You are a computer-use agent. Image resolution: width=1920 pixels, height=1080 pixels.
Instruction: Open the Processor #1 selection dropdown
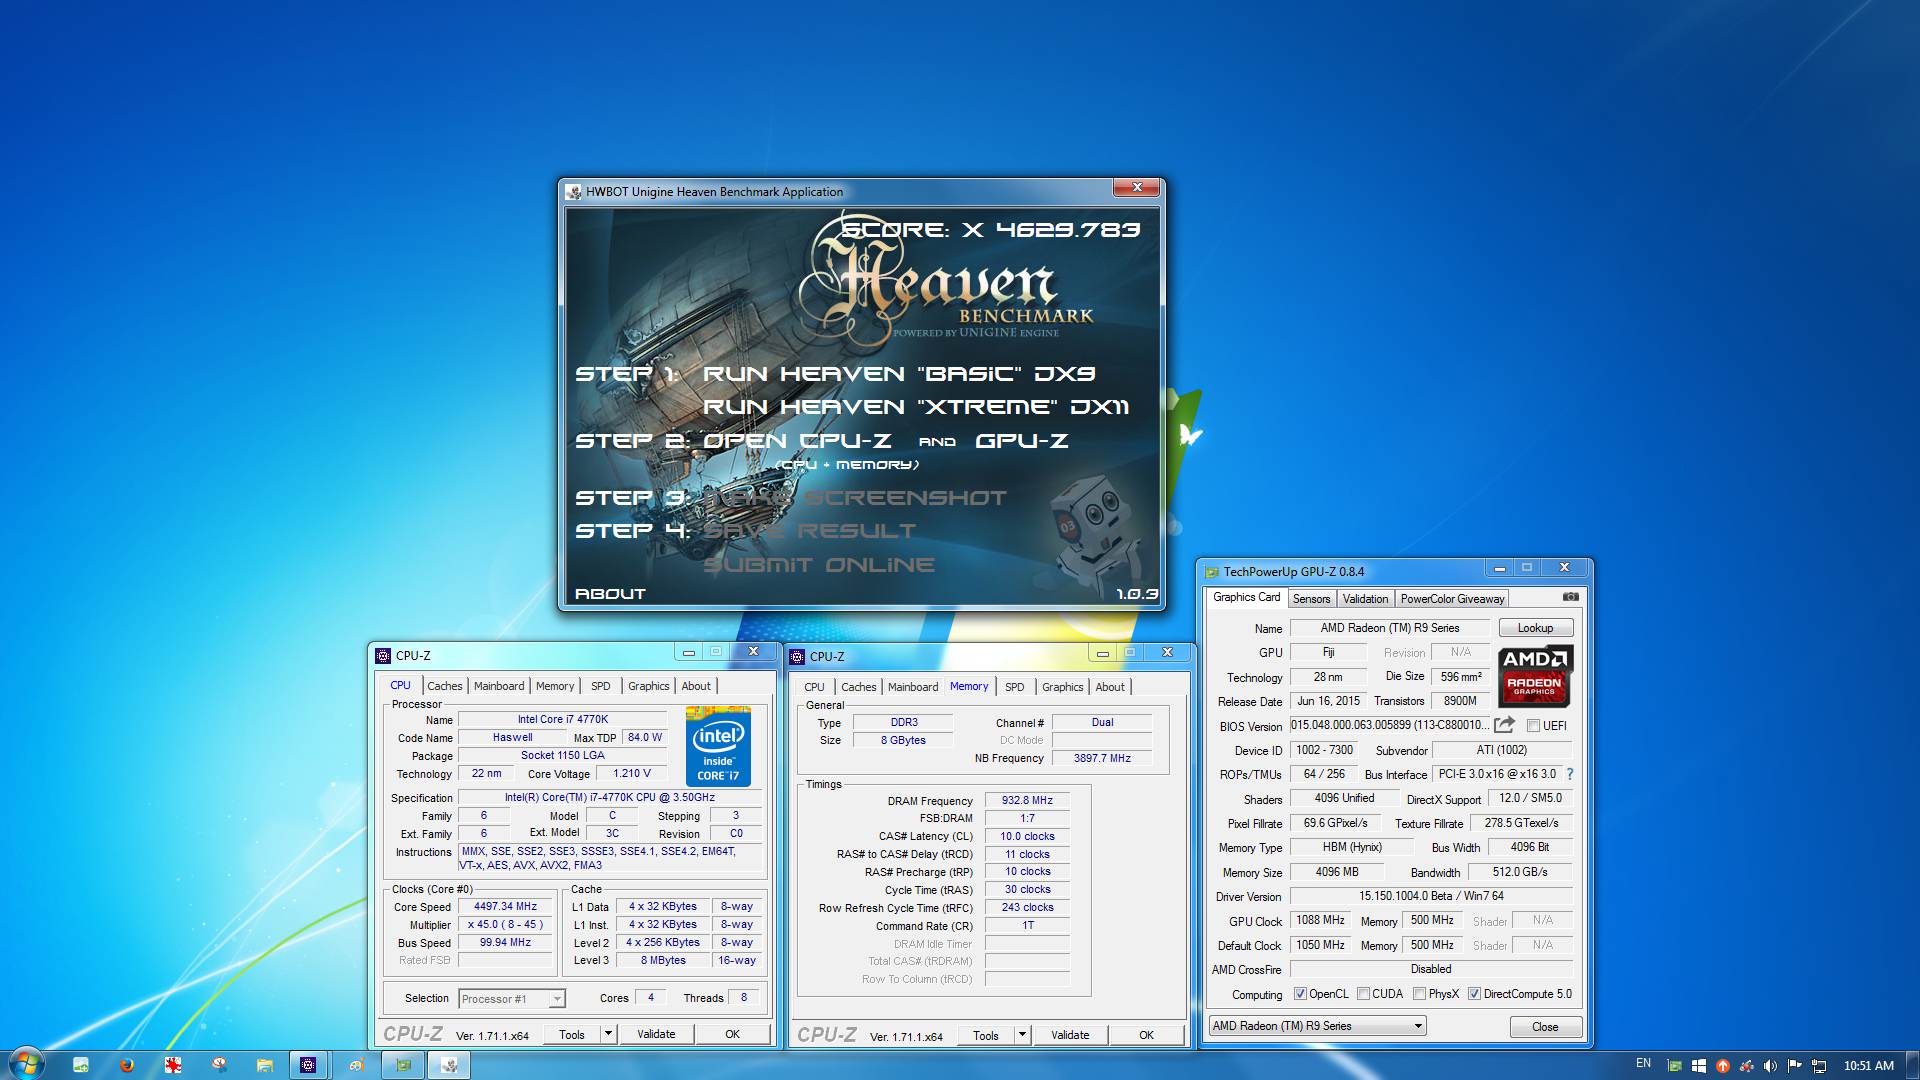click(x=512, y=999)
